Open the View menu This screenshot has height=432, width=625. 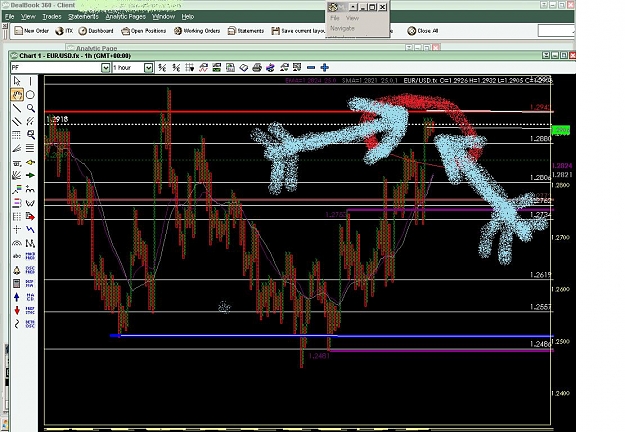click(28, 17)
